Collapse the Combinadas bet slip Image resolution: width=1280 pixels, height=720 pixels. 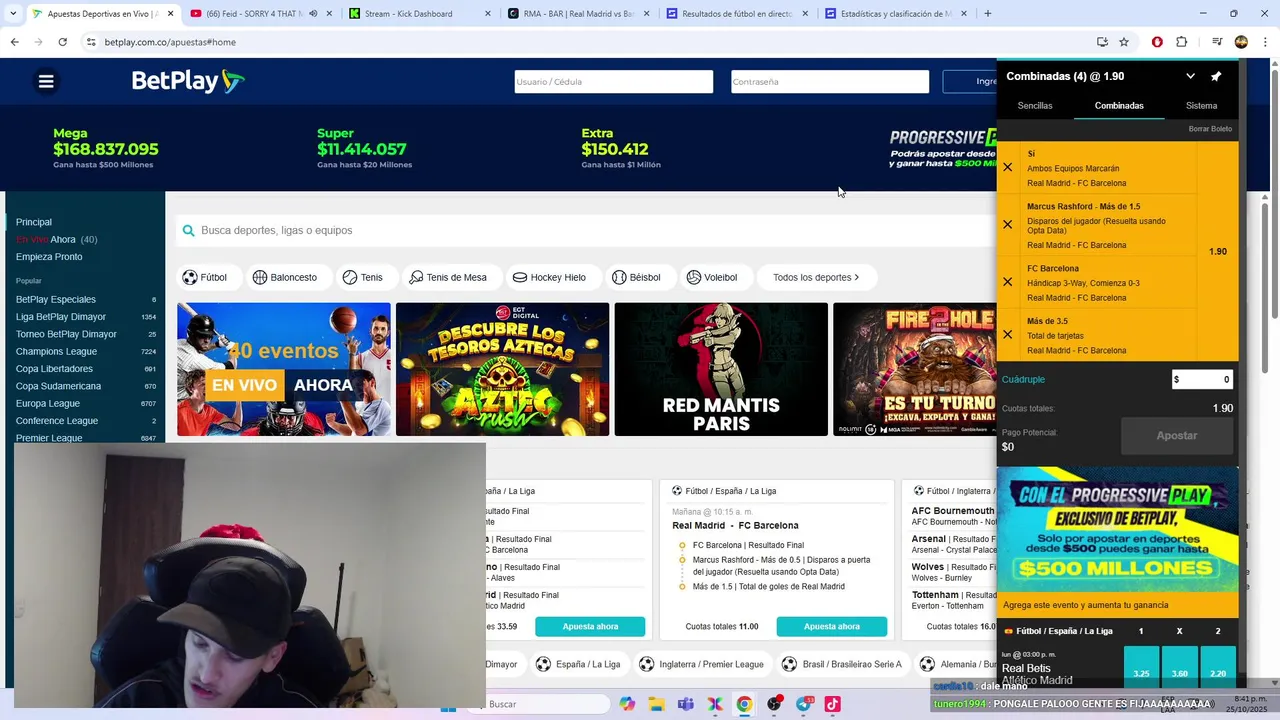tap(1190, 76)
